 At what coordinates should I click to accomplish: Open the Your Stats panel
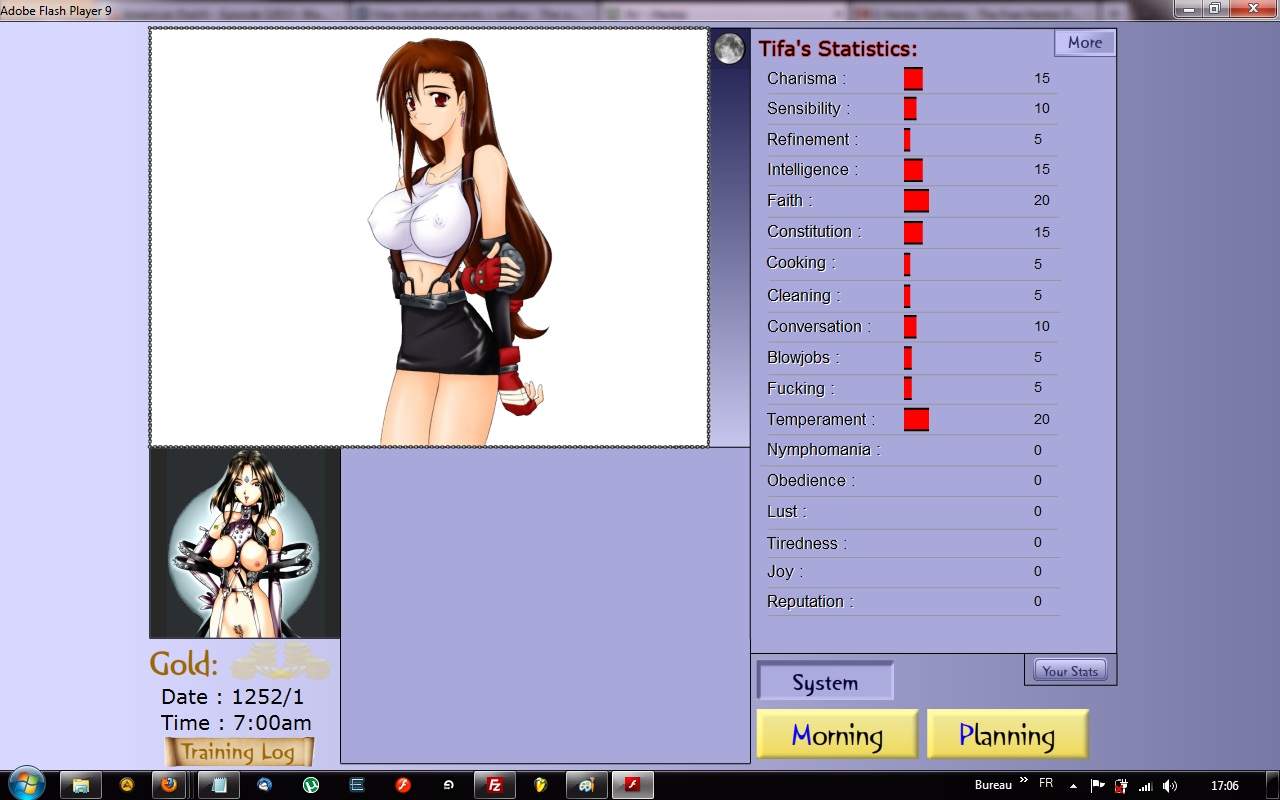click(x=1070, y=671)
